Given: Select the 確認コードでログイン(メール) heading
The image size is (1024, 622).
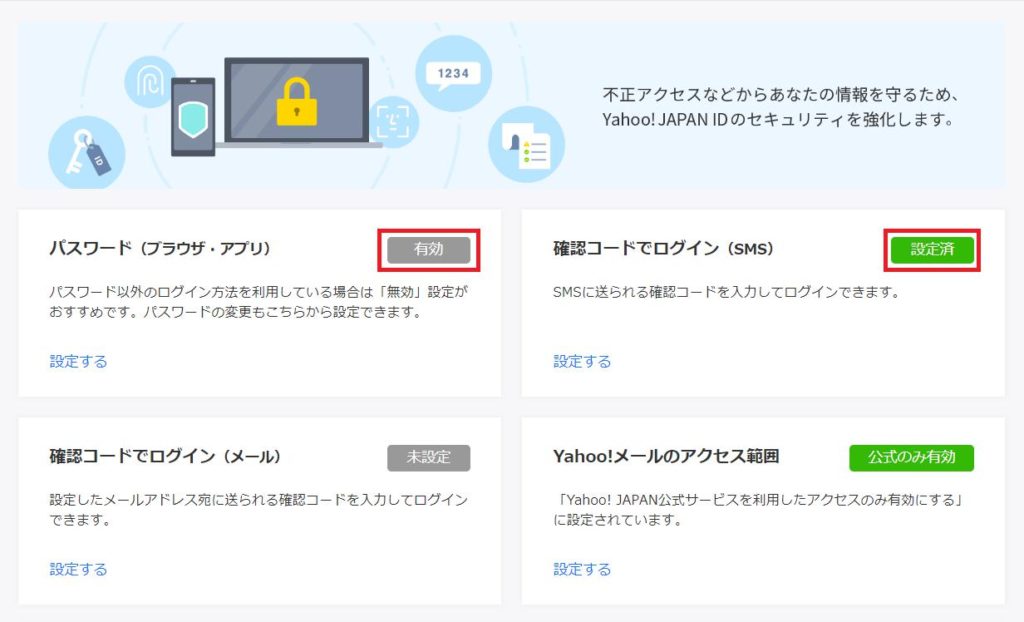Looking at the screenshot, I should 165,456.
